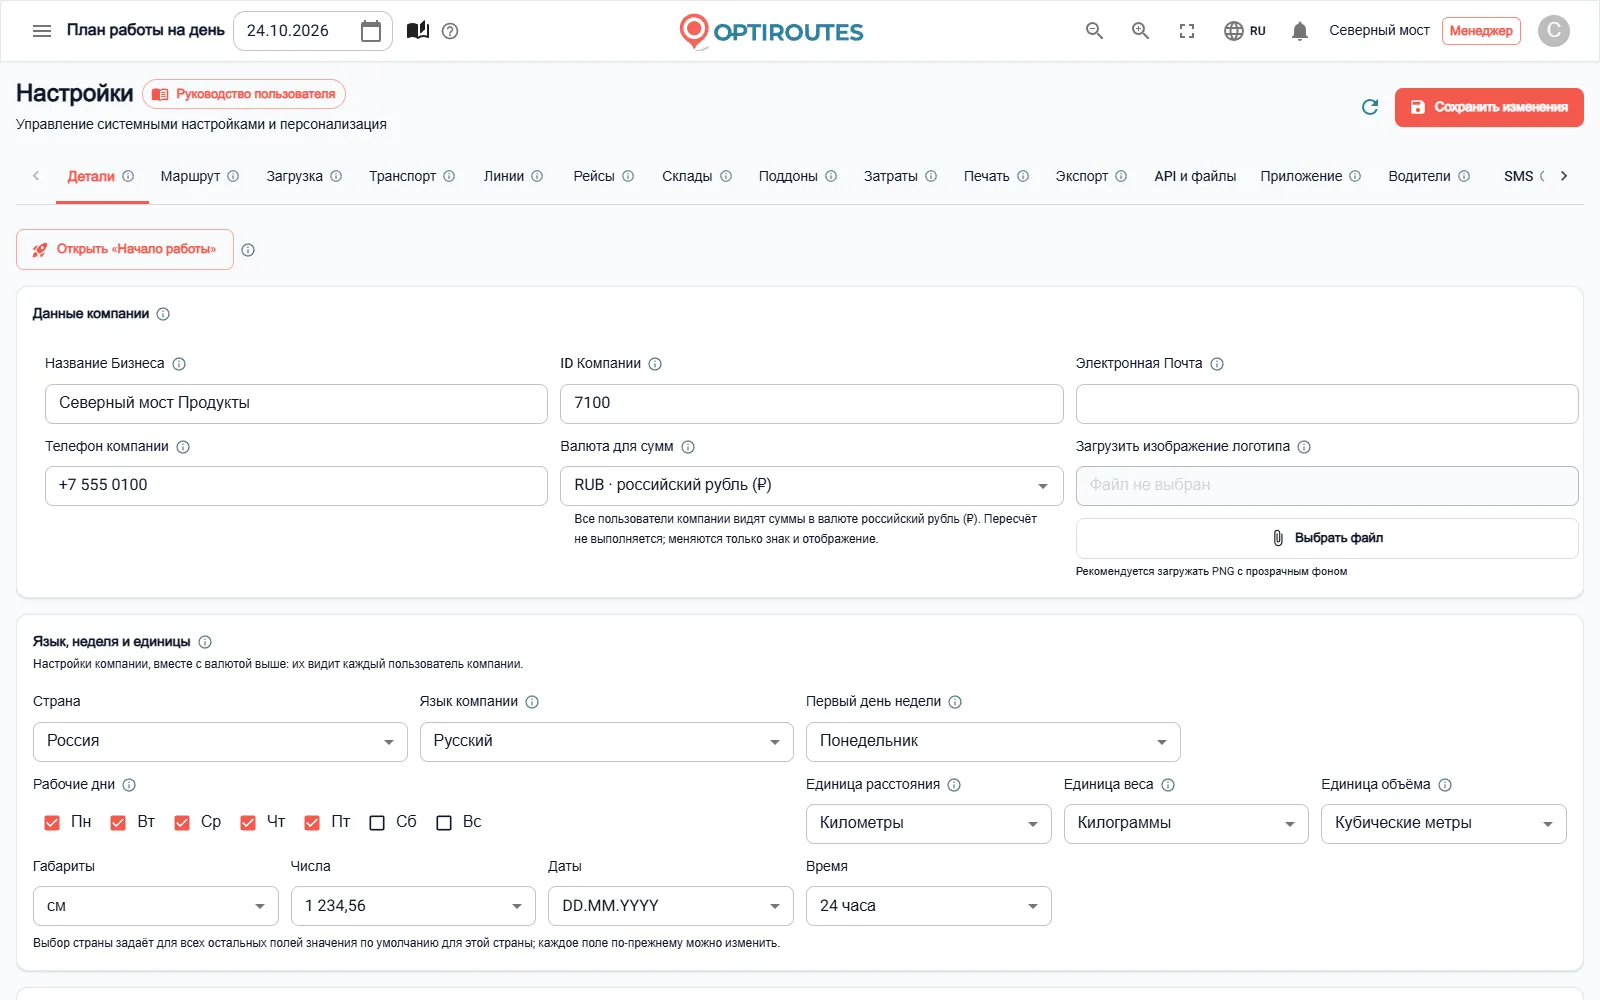The width and height of the screenshot is (1600, 1000).
Task: Open the Страна dropdown showing Россия
Action: (220, 742)
